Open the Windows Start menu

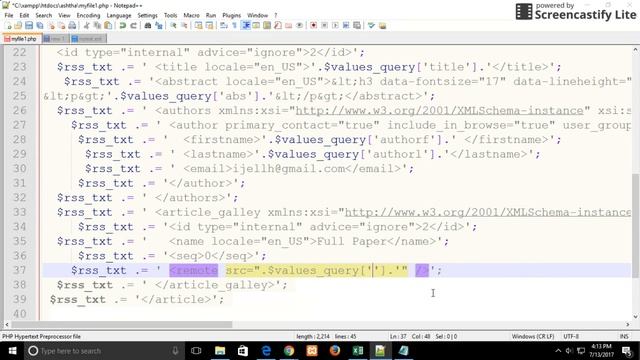click(x=12, y=351)
